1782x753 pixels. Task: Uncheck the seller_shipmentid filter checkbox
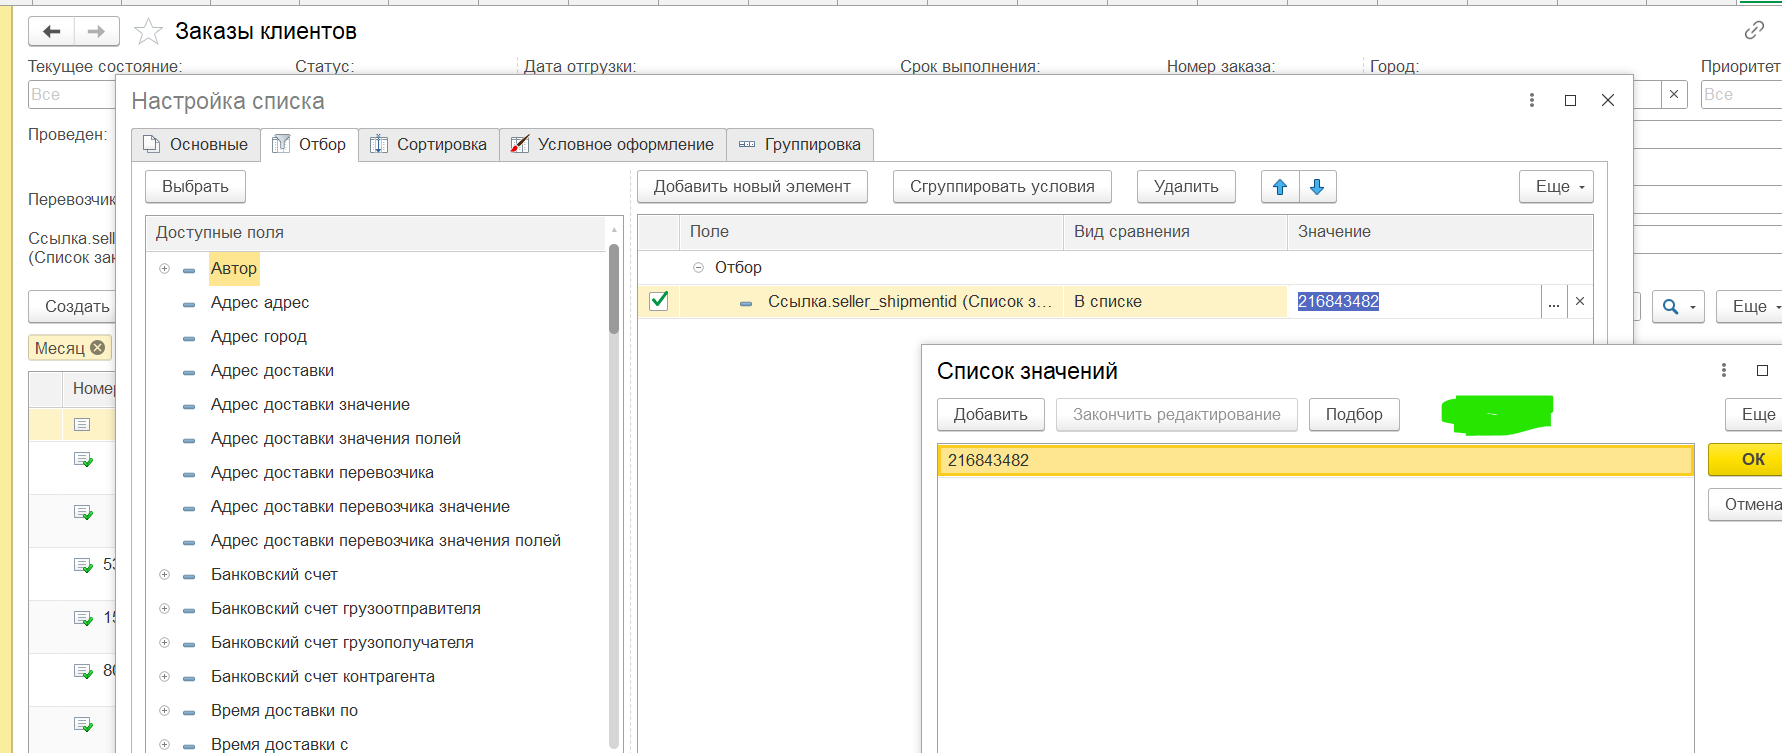tap(659, 301)
